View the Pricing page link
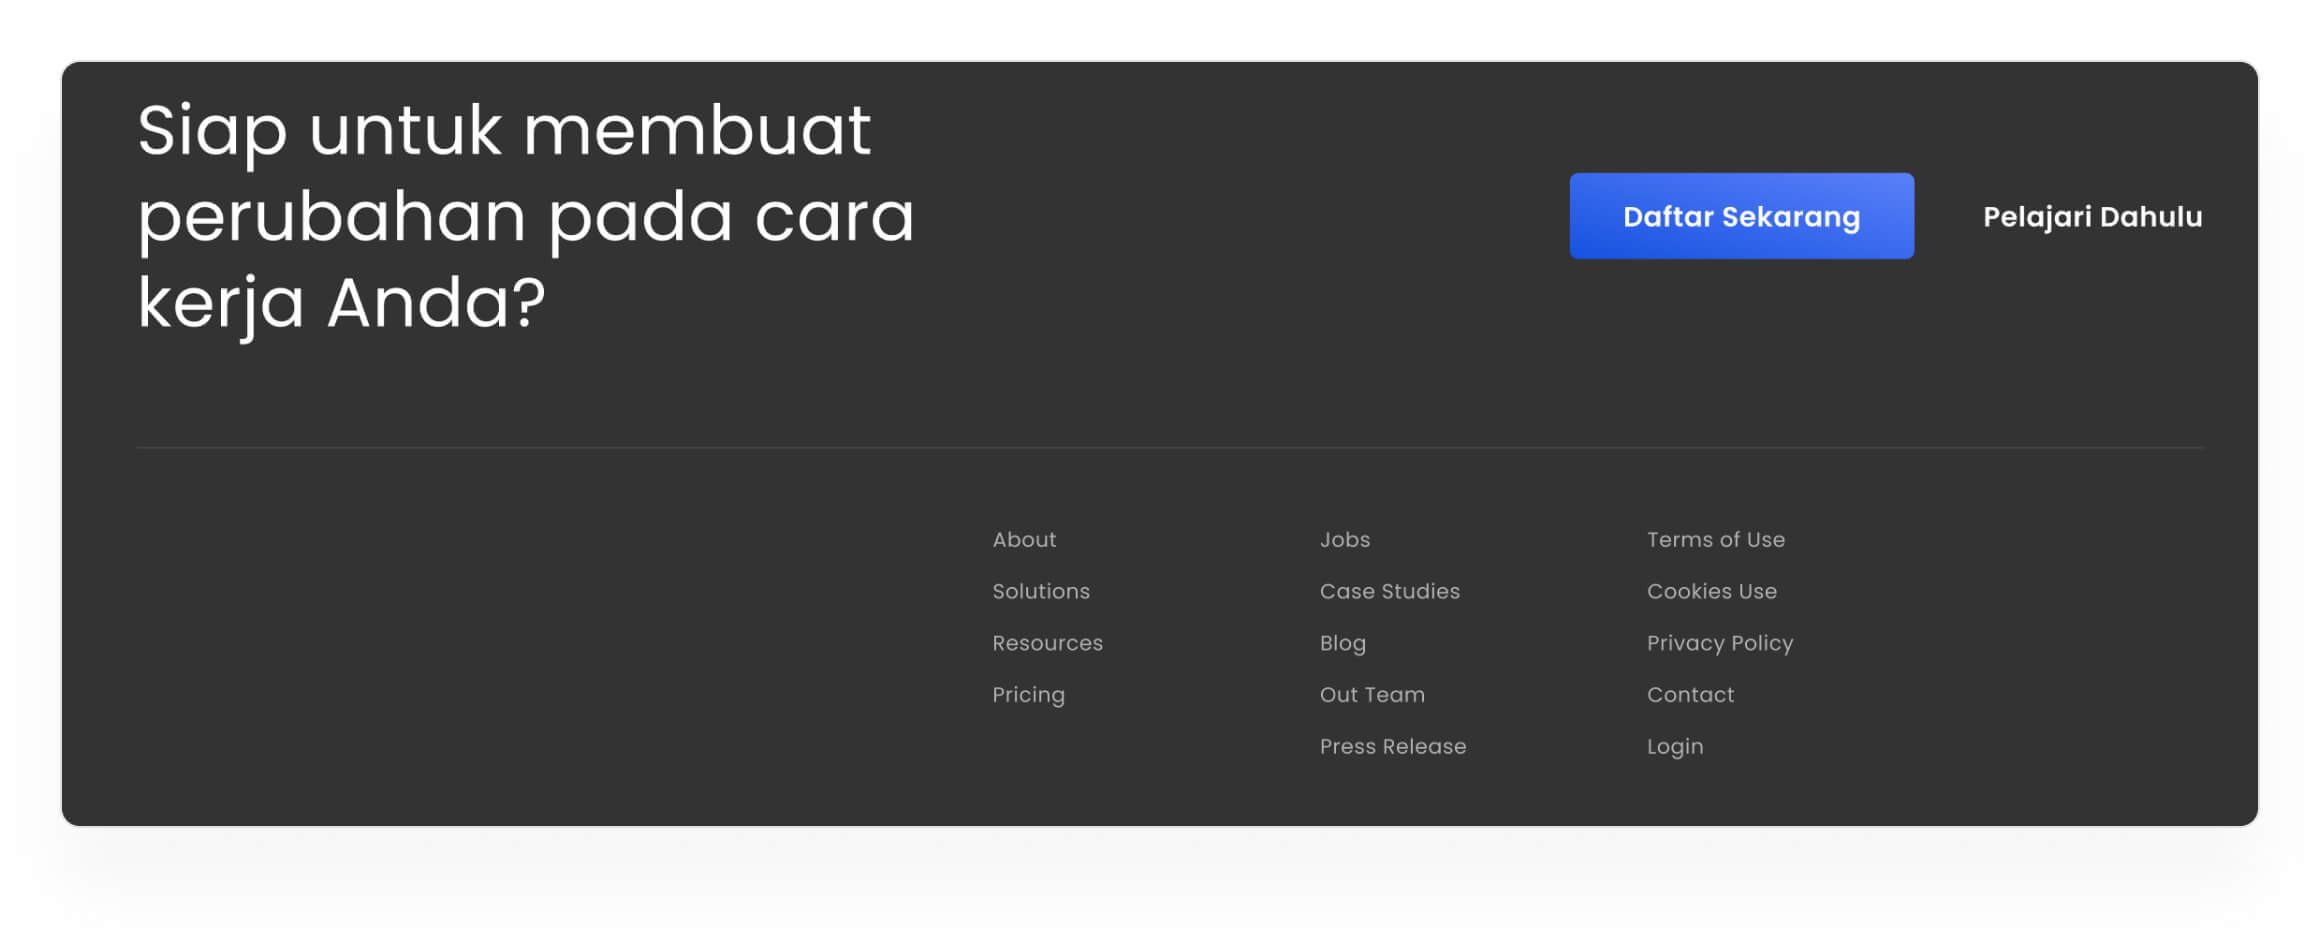The image size is (2320, 928). coord(1028,695)
